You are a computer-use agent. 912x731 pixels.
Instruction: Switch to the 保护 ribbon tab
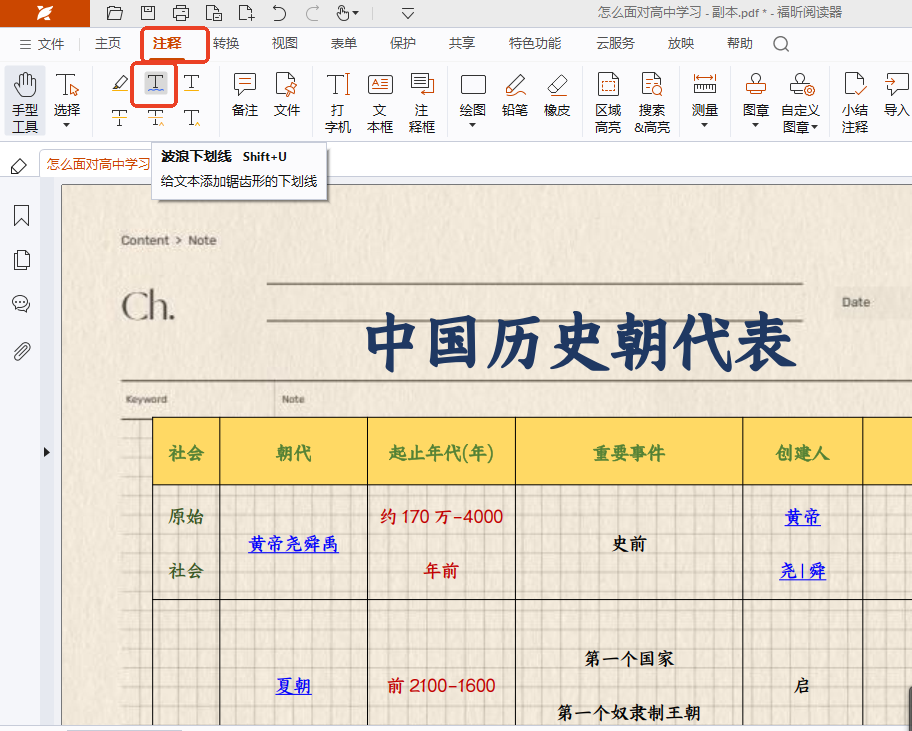point(403,44)
